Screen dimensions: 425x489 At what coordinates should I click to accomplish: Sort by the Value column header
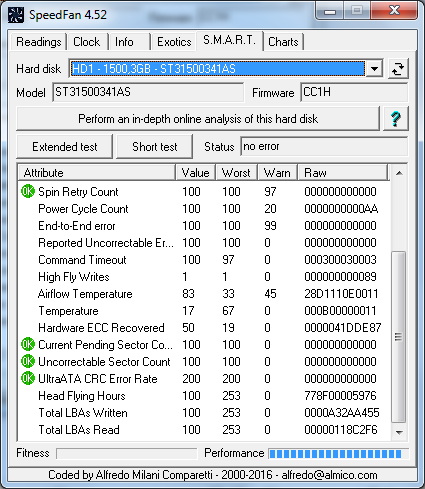click(x=196, y=173)
